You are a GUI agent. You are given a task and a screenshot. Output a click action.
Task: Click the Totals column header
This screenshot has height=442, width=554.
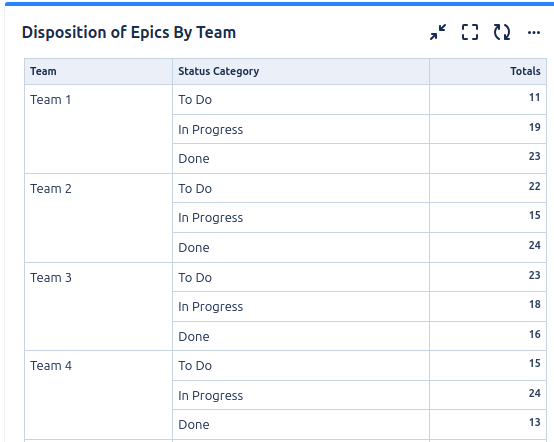click(x=525, y=71)
